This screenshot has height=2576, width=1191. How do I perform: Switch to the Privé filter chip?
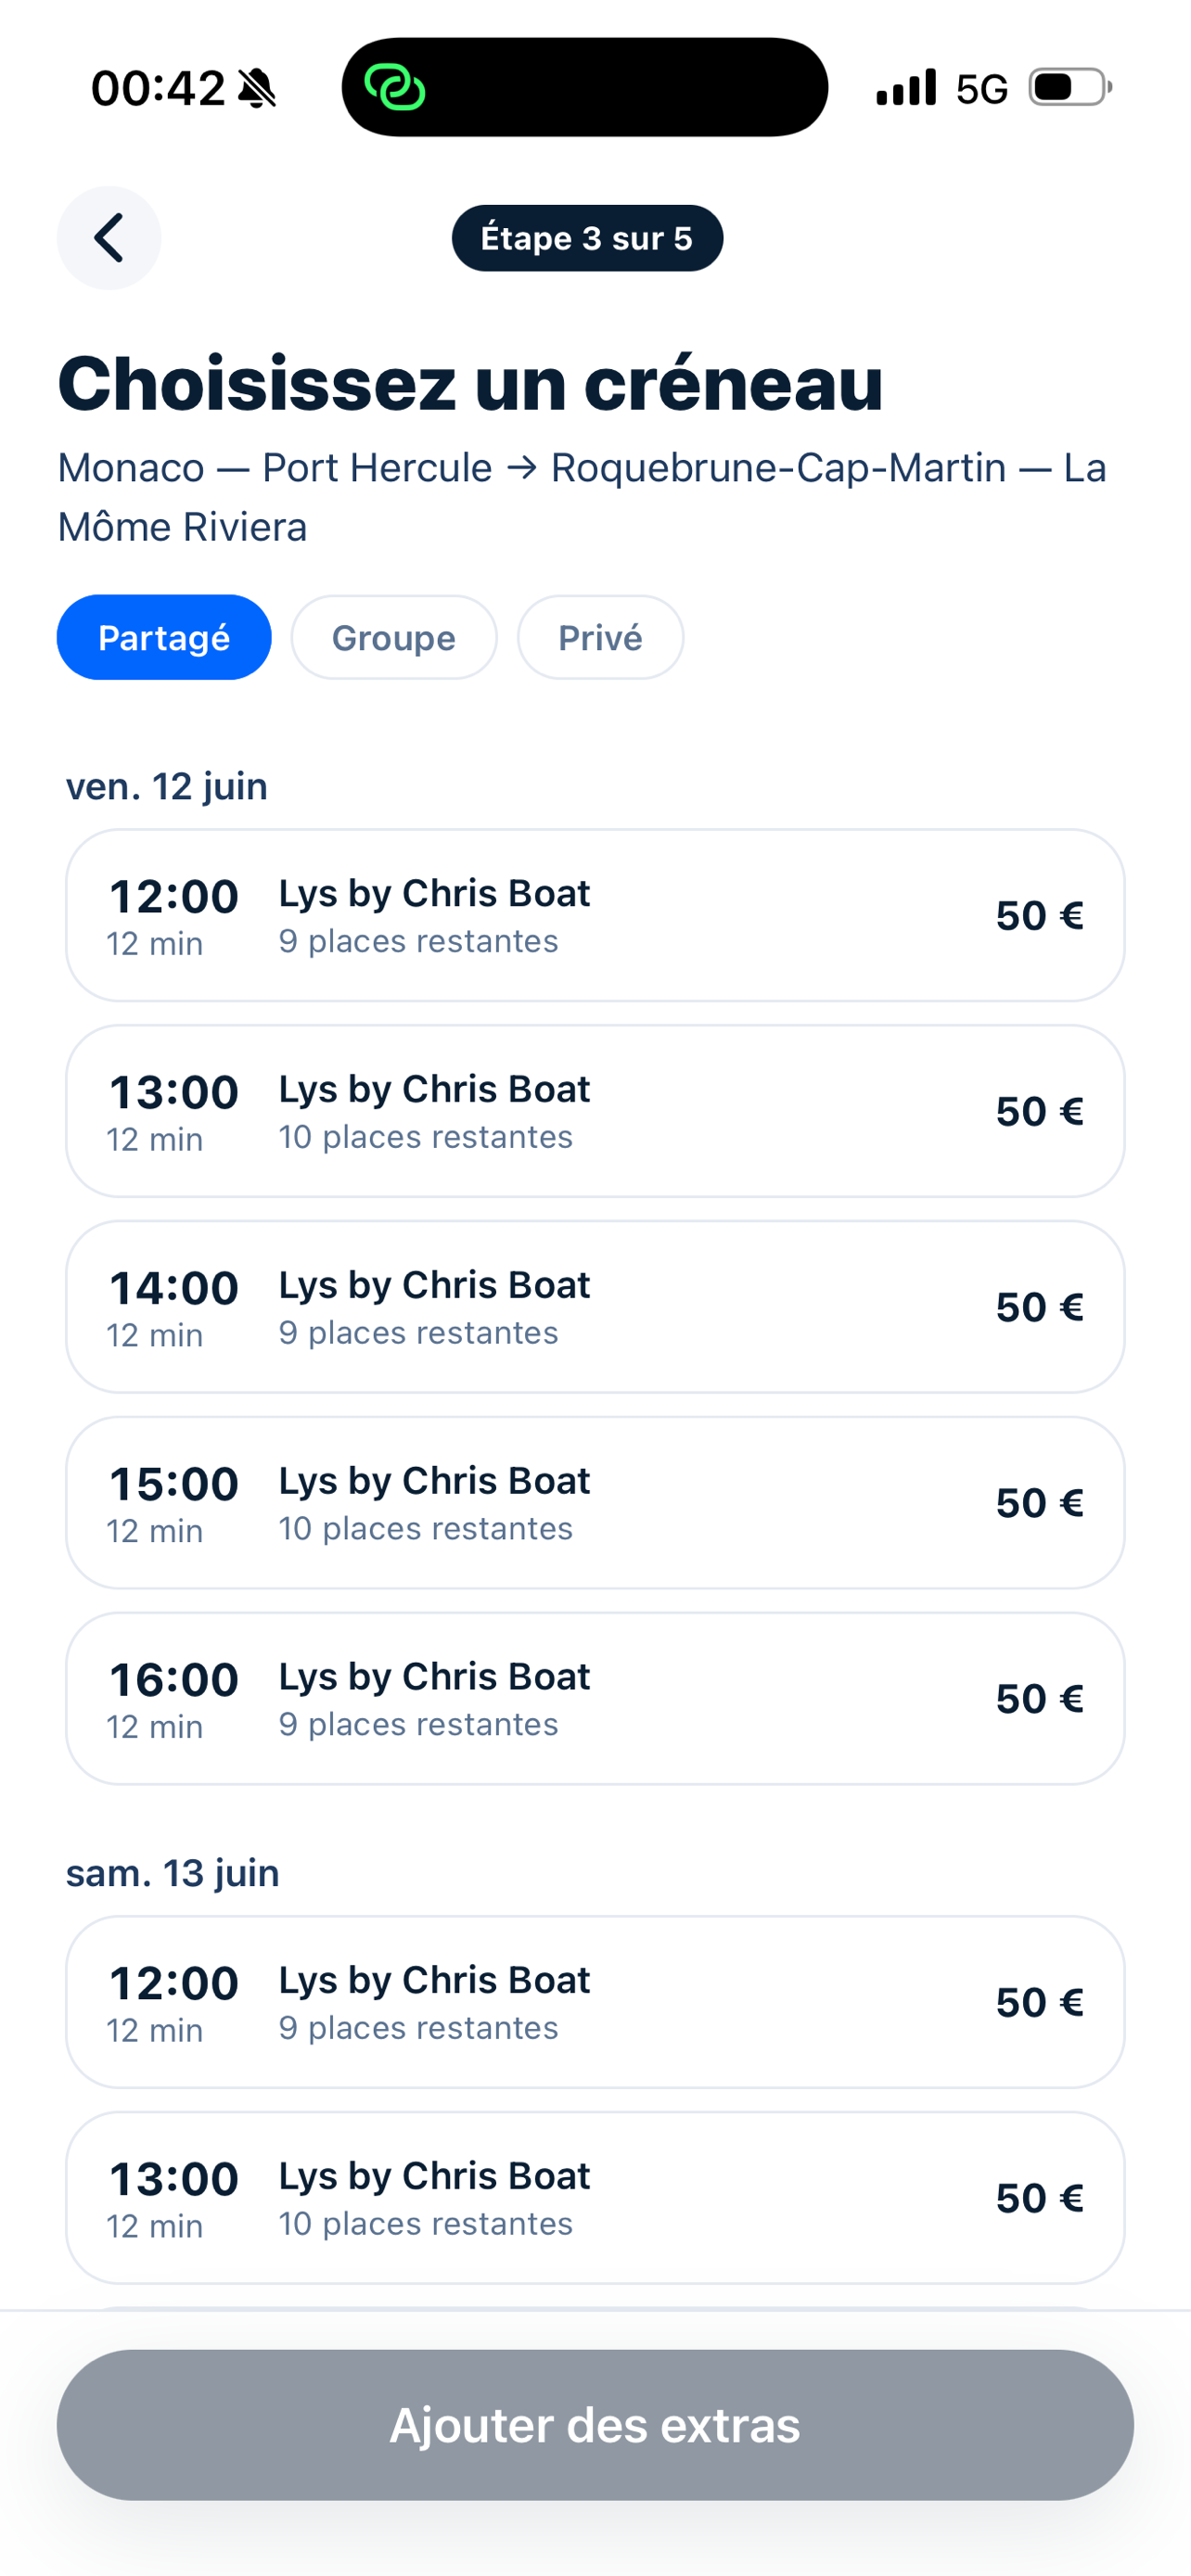click(600, 638)
